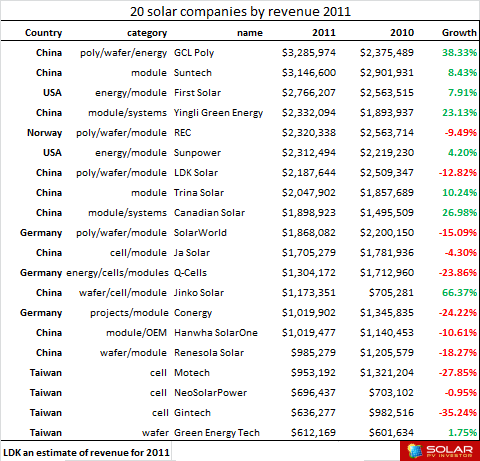Select the 'Ja Solar' name cell
480x461 pixels.
(x=192, y=253)
